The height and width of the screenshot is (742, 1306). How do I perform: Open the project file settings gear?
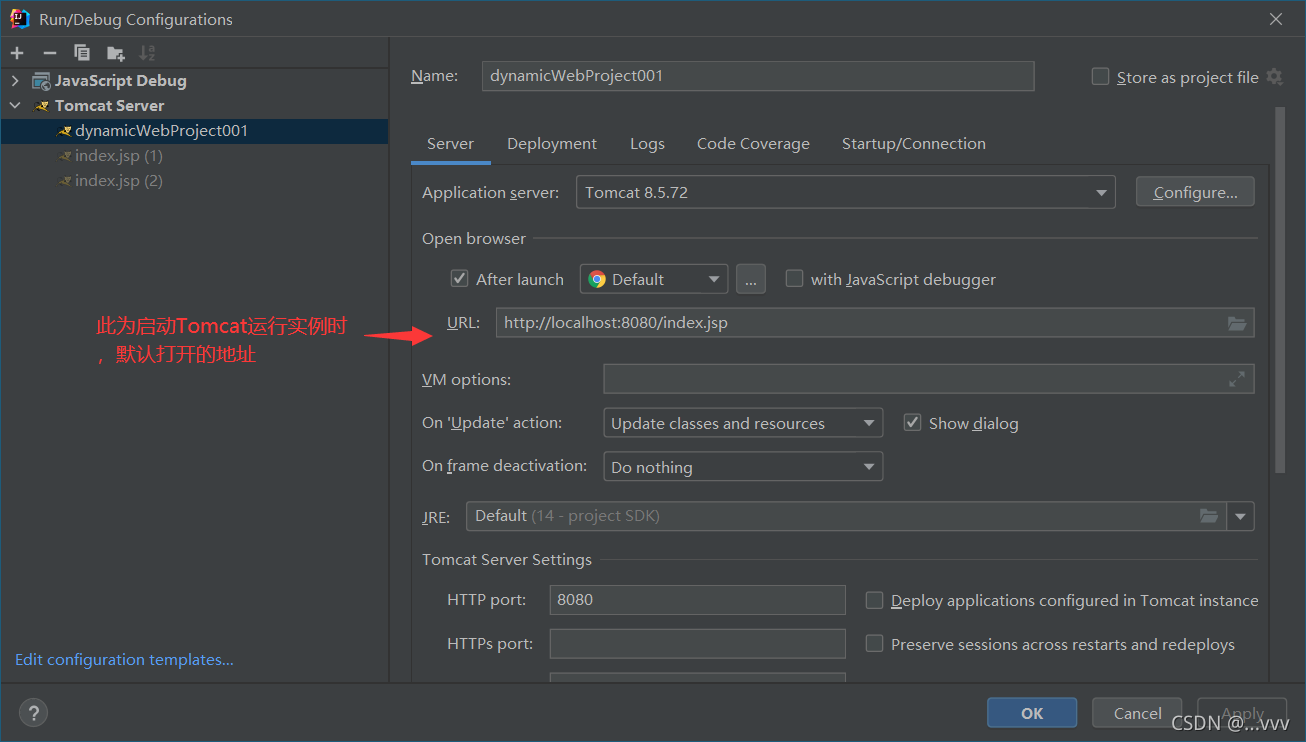tap(1274, 77)
